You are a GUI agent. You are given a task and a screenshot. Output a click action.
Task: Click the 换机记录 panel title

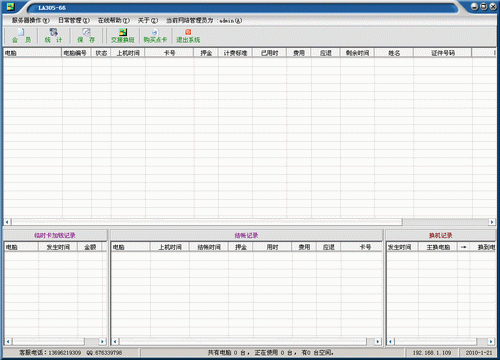click(440, 235)
